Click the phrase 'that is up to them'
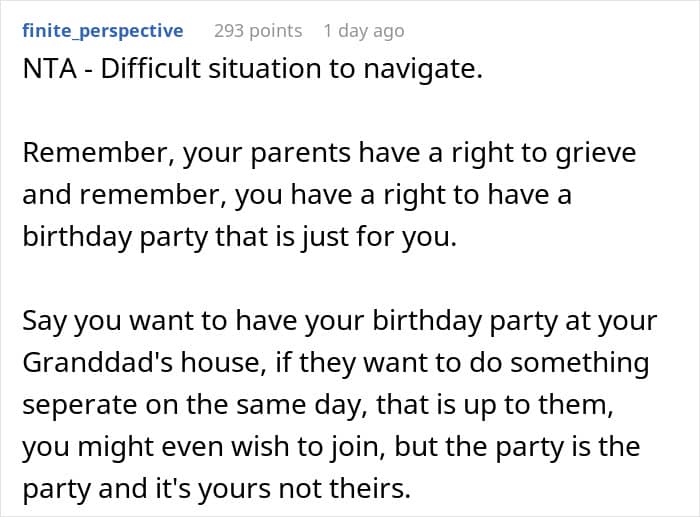The image size is (700, 517). pyautogui.click(x=494, y=404)
